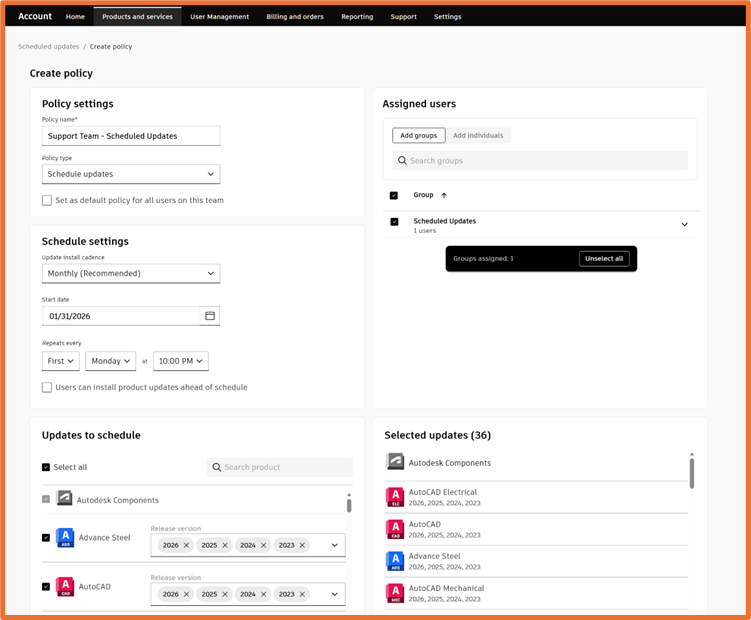Remove 2023 tag from AutoCAD release versions
The image size is (751, 620).
point(302,594)
